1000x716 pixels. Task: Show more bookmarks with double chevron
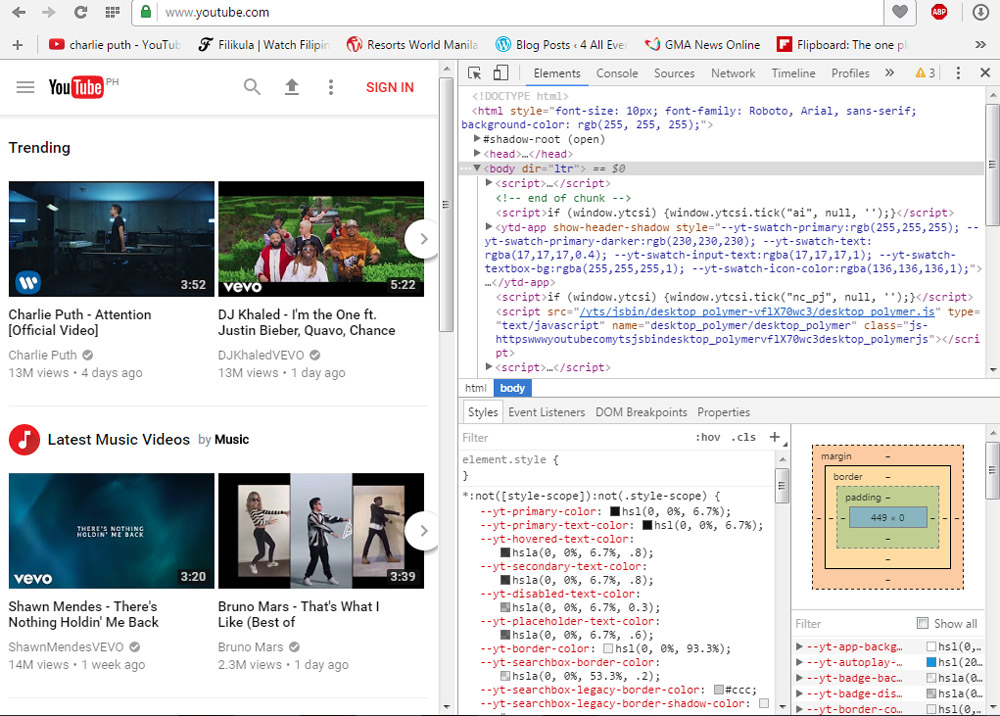[x=981, y=45]
